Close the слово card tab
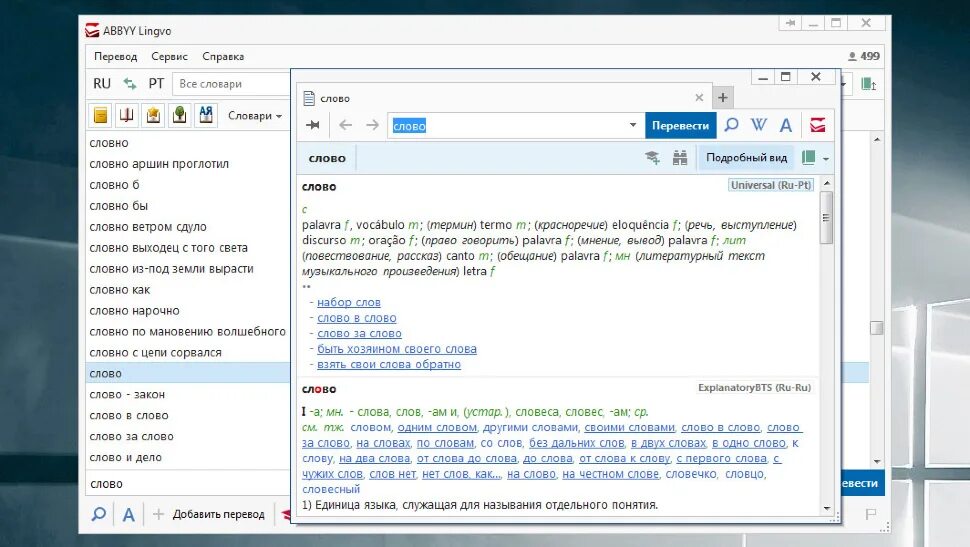Image resolution: width=970 pixels, height=547 pixels. click(699, 98)
